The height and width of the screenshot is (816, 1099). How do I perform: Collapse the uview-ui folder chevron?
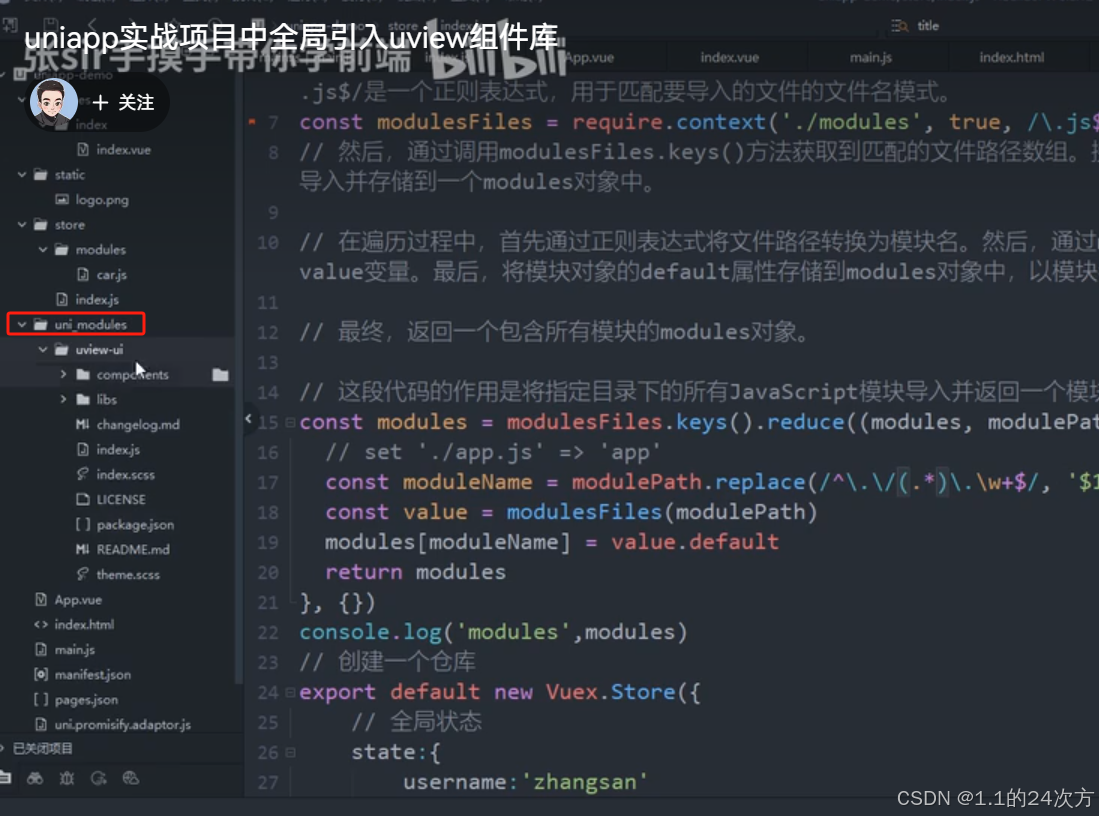click(43, 349)
